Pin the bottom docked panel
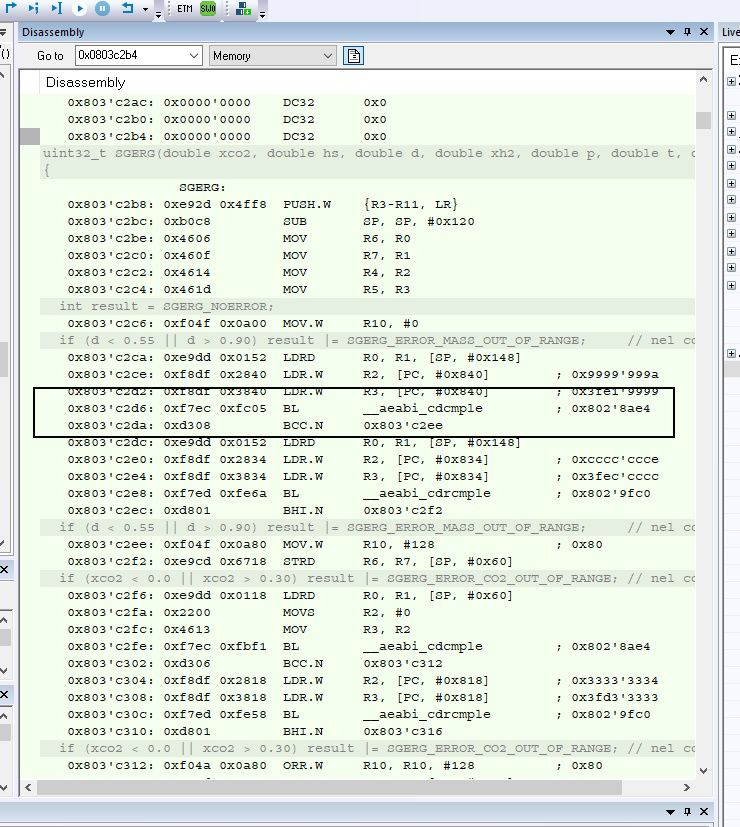Screen dimensions: 740x827 (687, 811)
